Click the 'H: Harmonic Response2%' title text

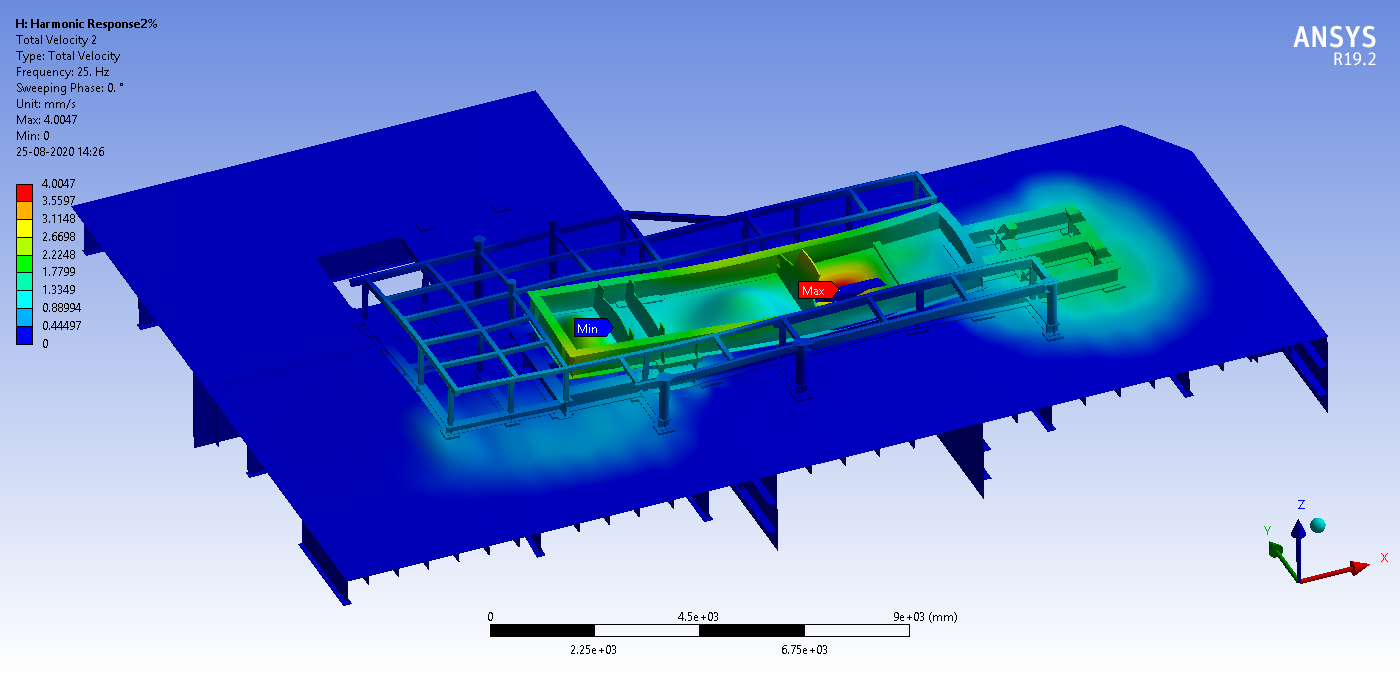coord(86,23)
